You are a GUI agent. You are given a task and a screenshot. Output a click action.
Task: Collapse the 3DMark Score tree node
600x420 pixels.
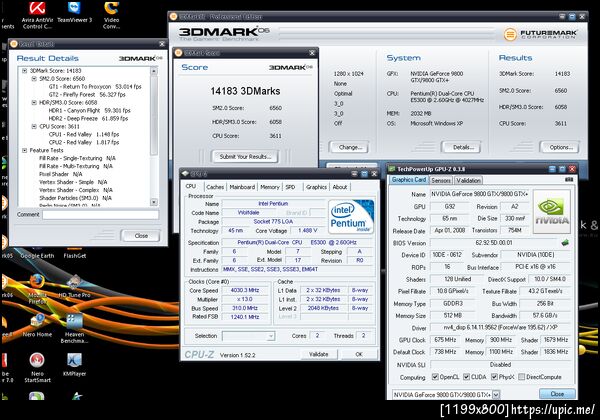pyautogui.click(x=24, y=71)
